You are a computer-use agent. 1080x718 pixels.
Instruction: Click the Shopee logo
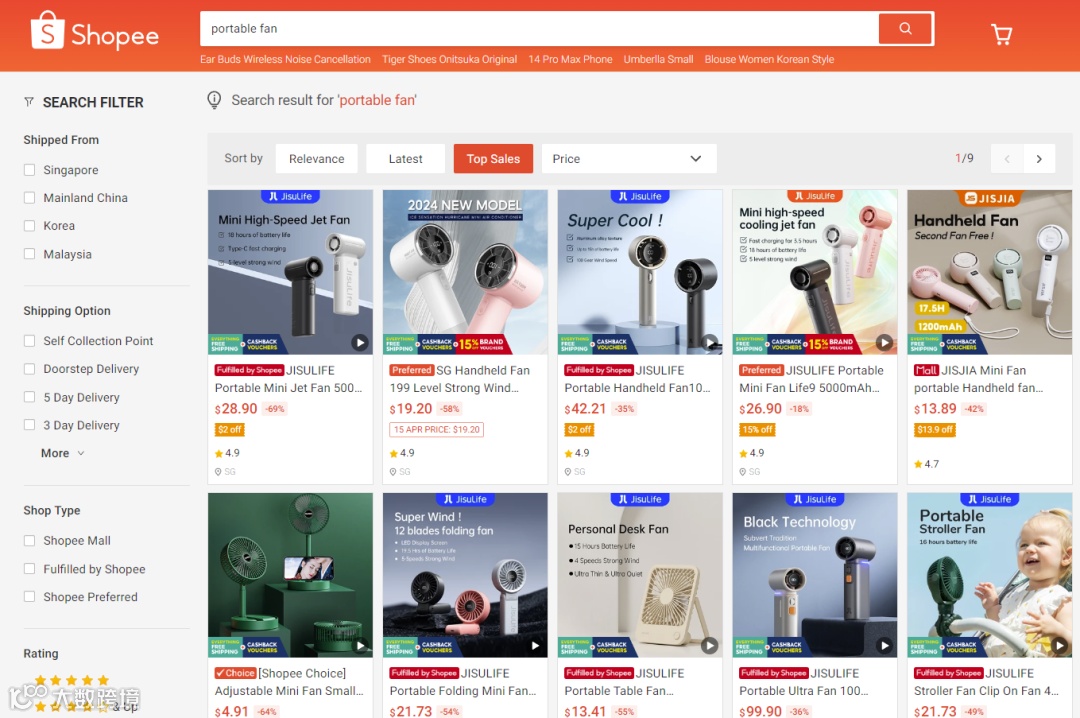95,32
